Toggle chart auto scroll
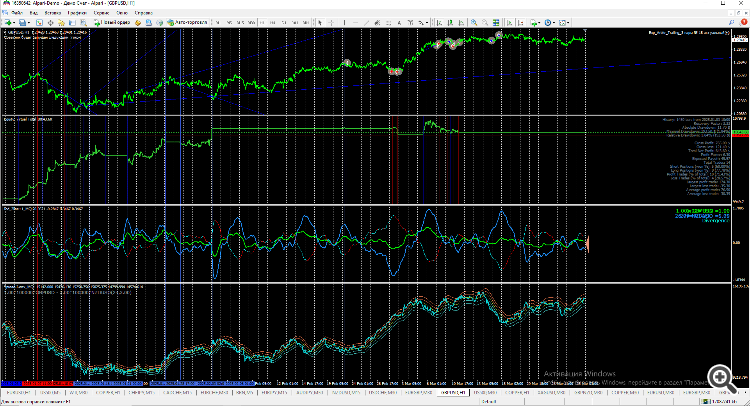The width and height of the screenshot is (750, 406). click(x=510, y=22)
